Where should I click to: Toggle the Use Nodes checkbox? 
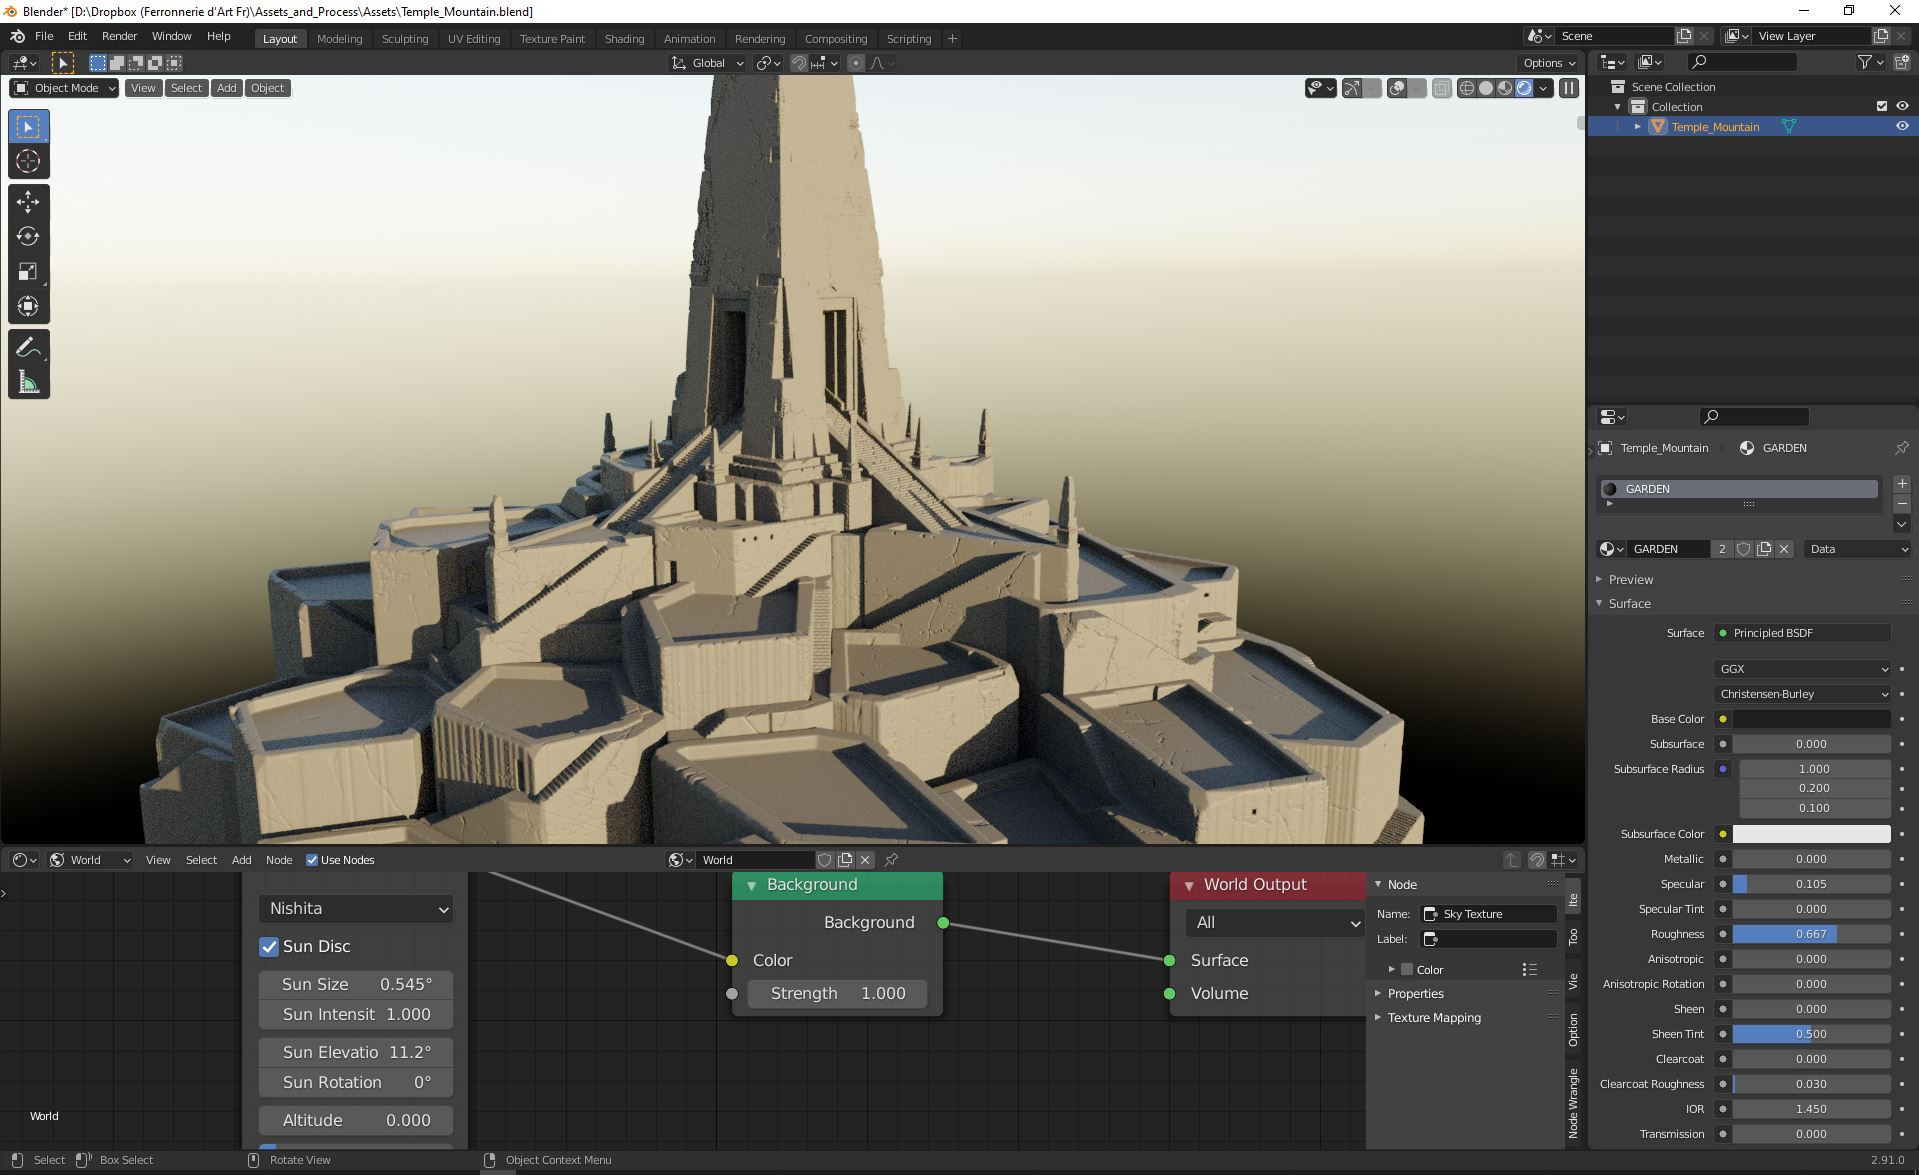(x=312, y=860)
